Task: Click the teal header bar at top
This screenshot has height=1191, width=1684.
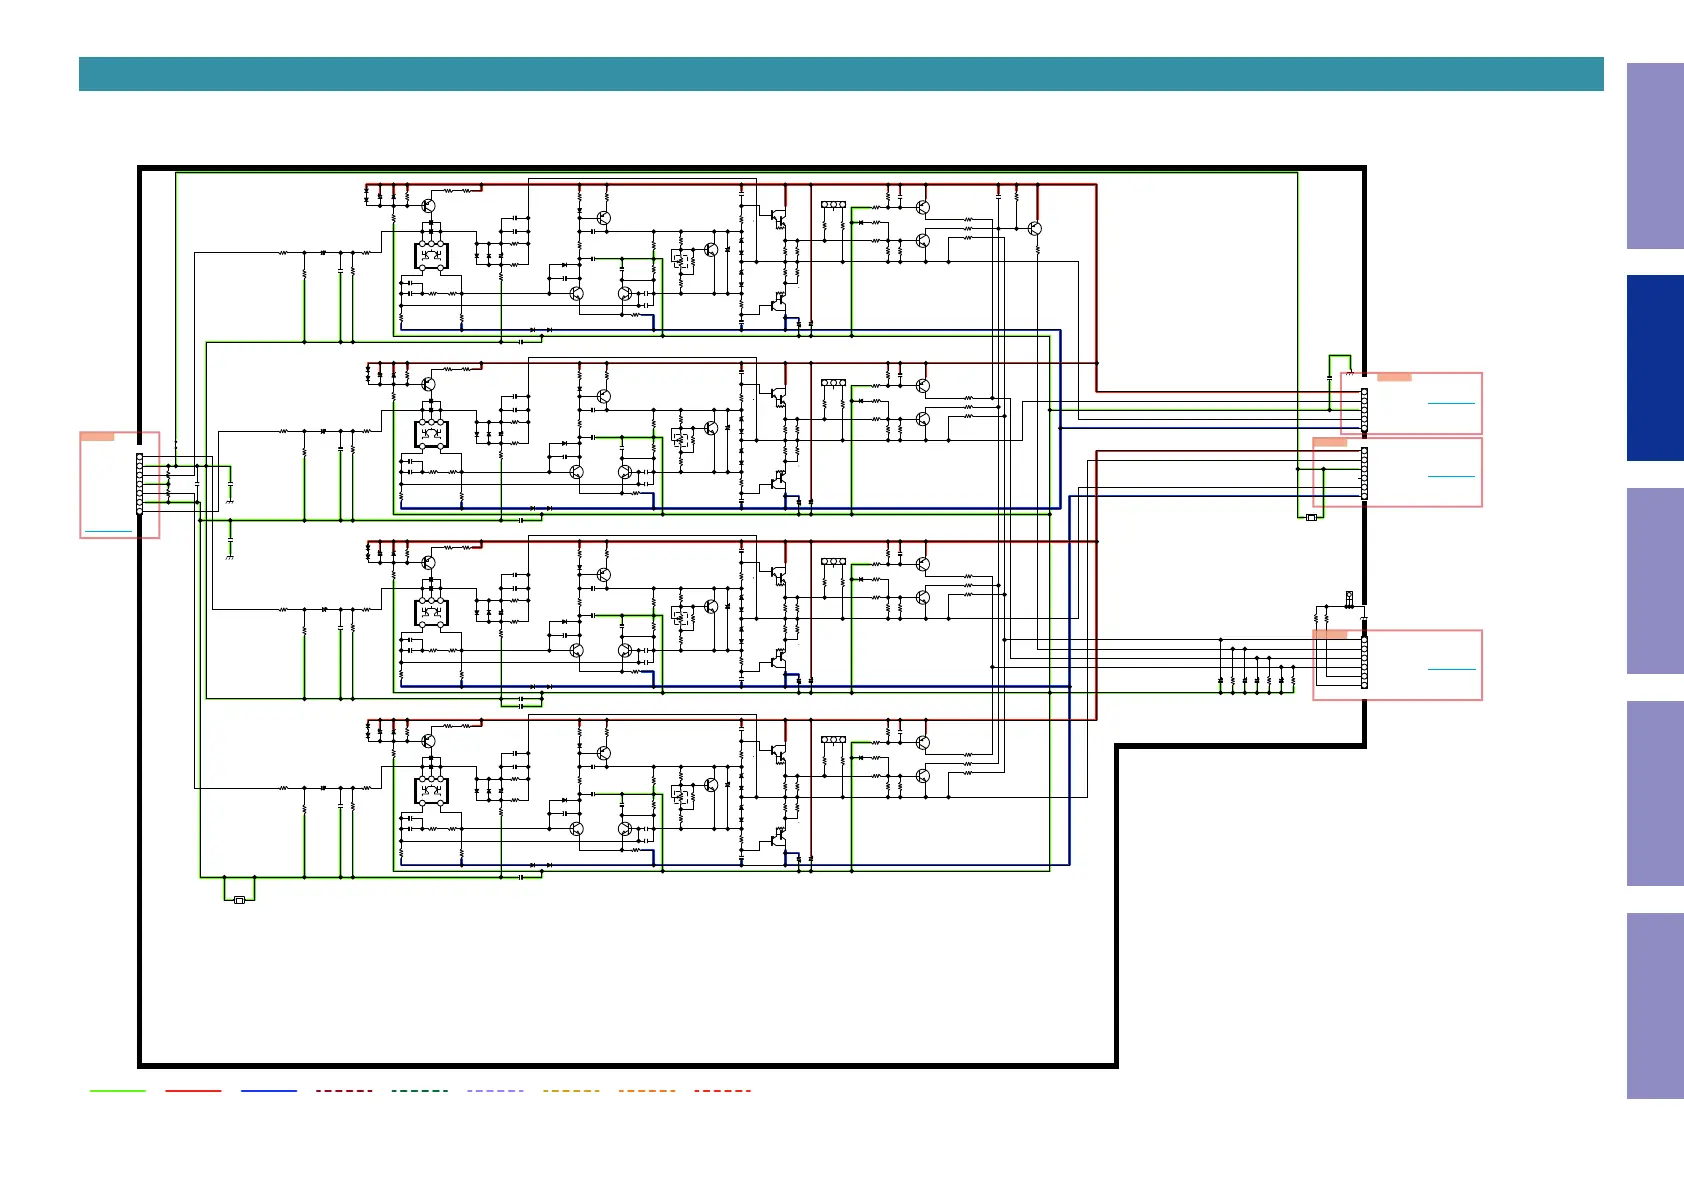Action: 840,74
